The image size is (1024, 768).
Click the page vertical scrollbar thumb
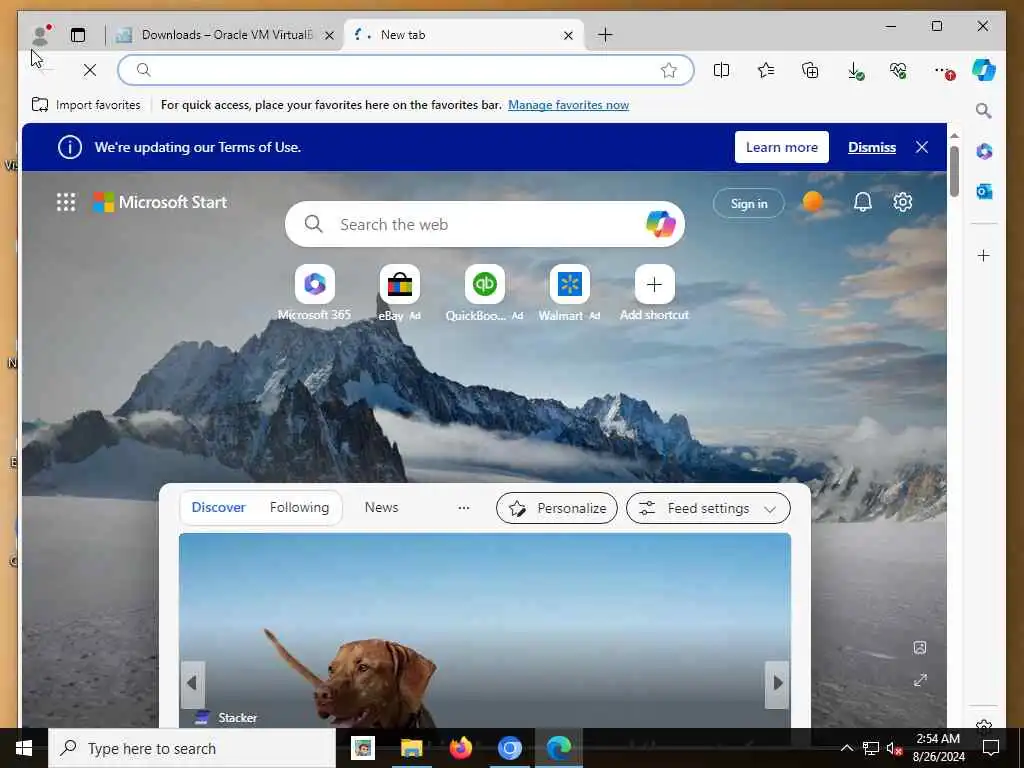tap(954, 171)
